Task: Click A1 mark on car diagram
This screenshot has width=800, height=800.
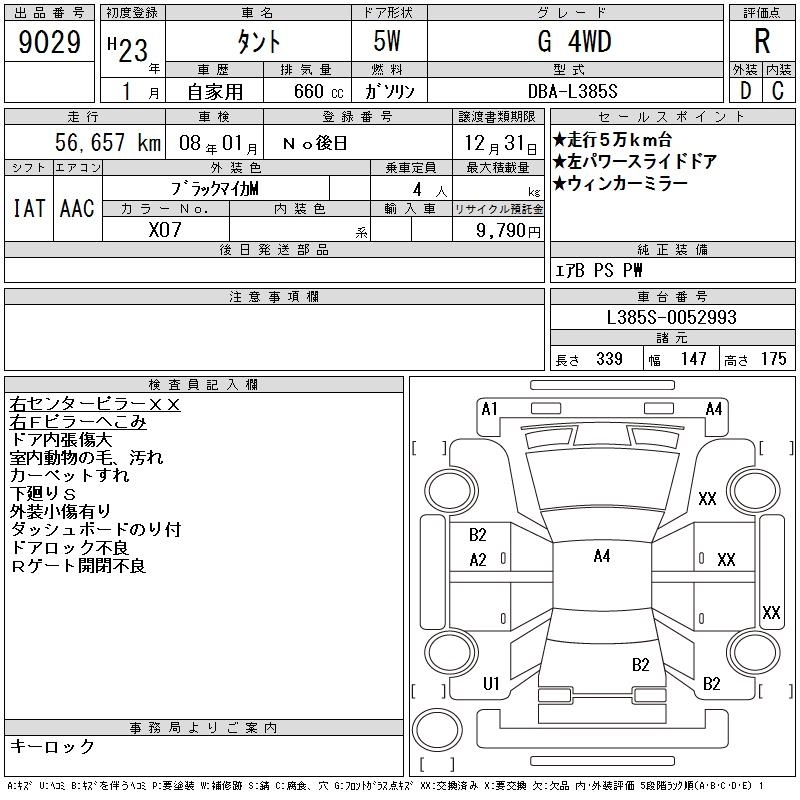Action: 489,409
